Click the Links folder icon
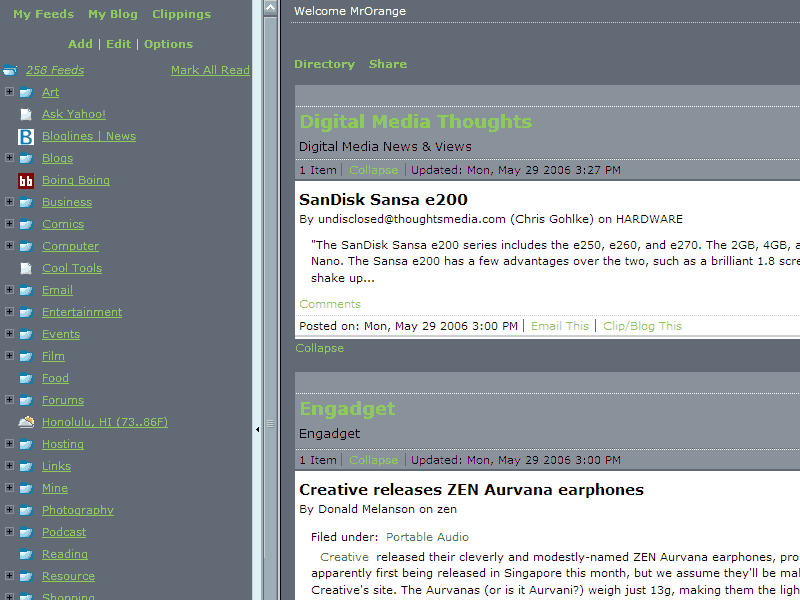The image size is (800, 600). (x=26, y=466)
